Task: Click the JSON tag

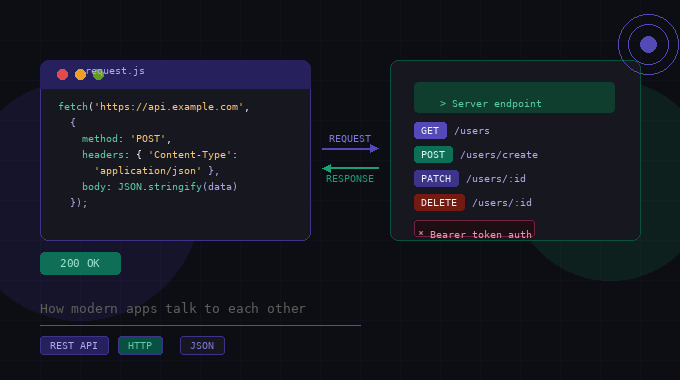Action: tap(202, 346)
